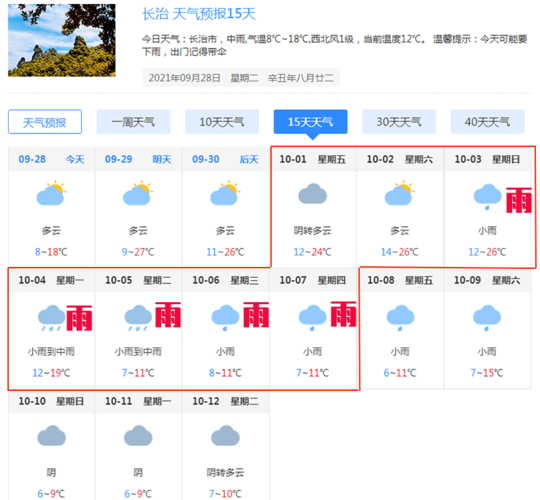Select the 15天天气 tab
The width and height of the screenshot is (540, 500).
310,122
